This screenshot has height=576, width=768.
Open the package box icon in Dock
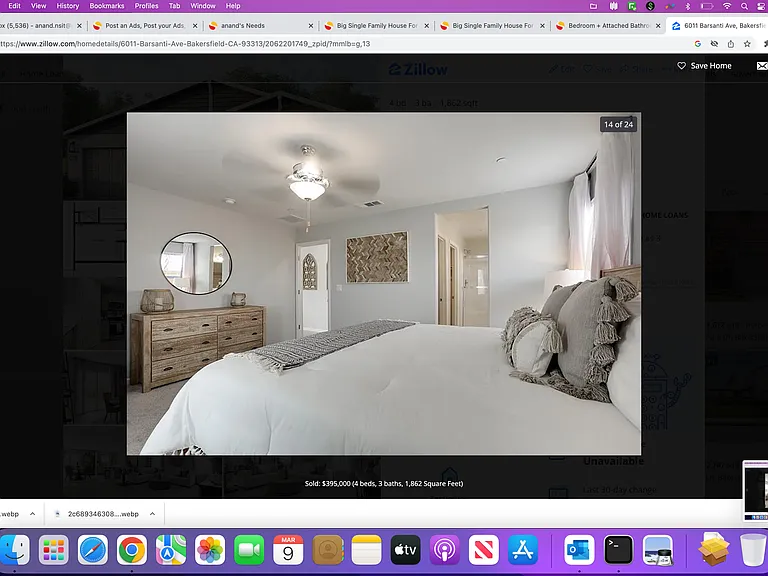714,550
